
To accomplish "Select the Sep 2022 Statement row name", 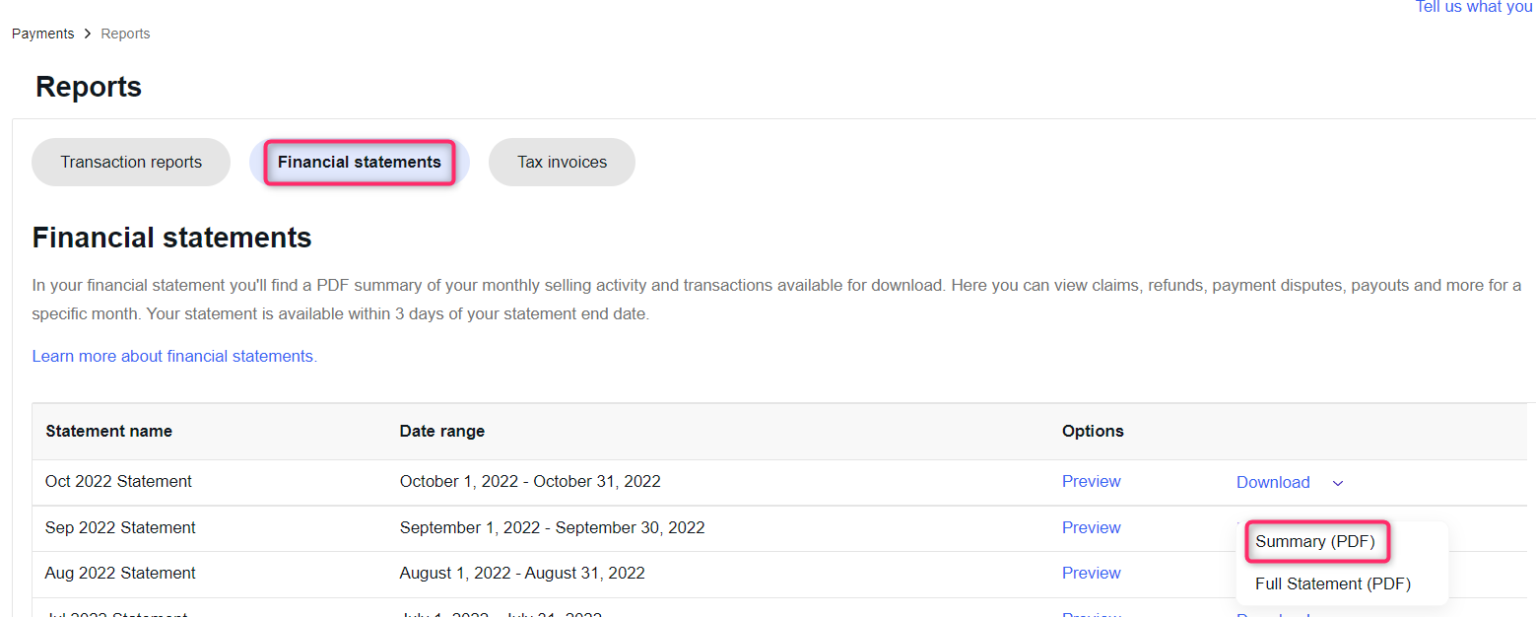I will [120, 527].
